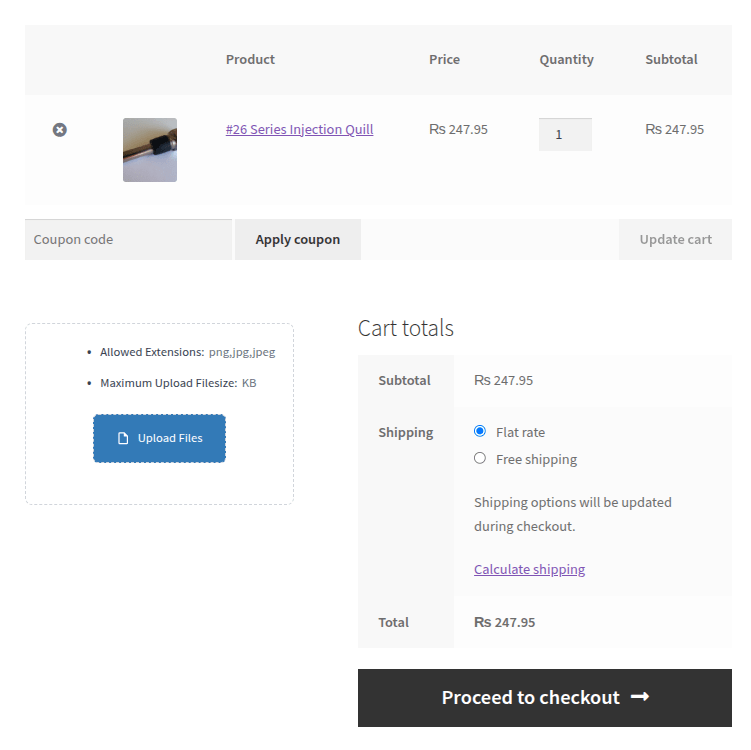Click the Product column header
Screen dimensions: 751x750
(x=250, y=59)
